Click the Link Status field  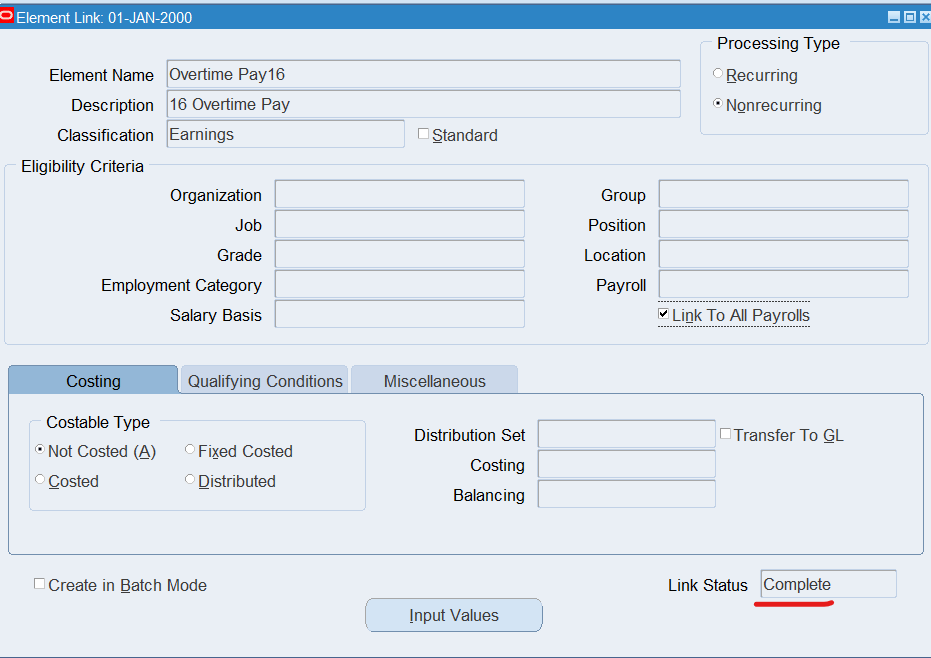point(828,585)
